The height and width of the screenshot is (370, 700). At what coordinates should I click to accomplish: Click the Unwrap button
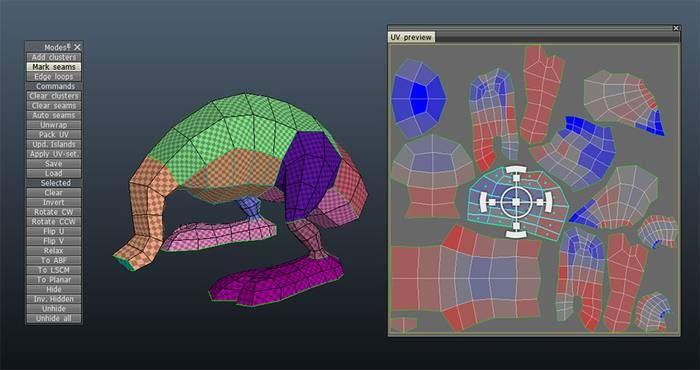(54, 125)
